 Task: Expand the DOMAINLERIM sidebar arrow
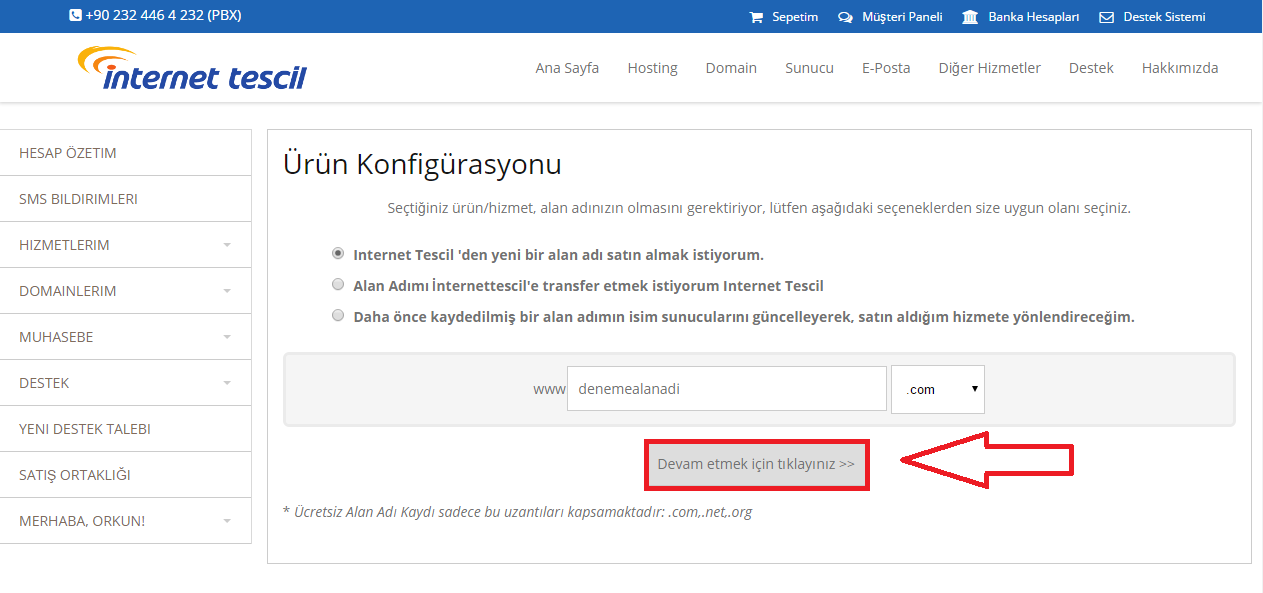[227, 291]
